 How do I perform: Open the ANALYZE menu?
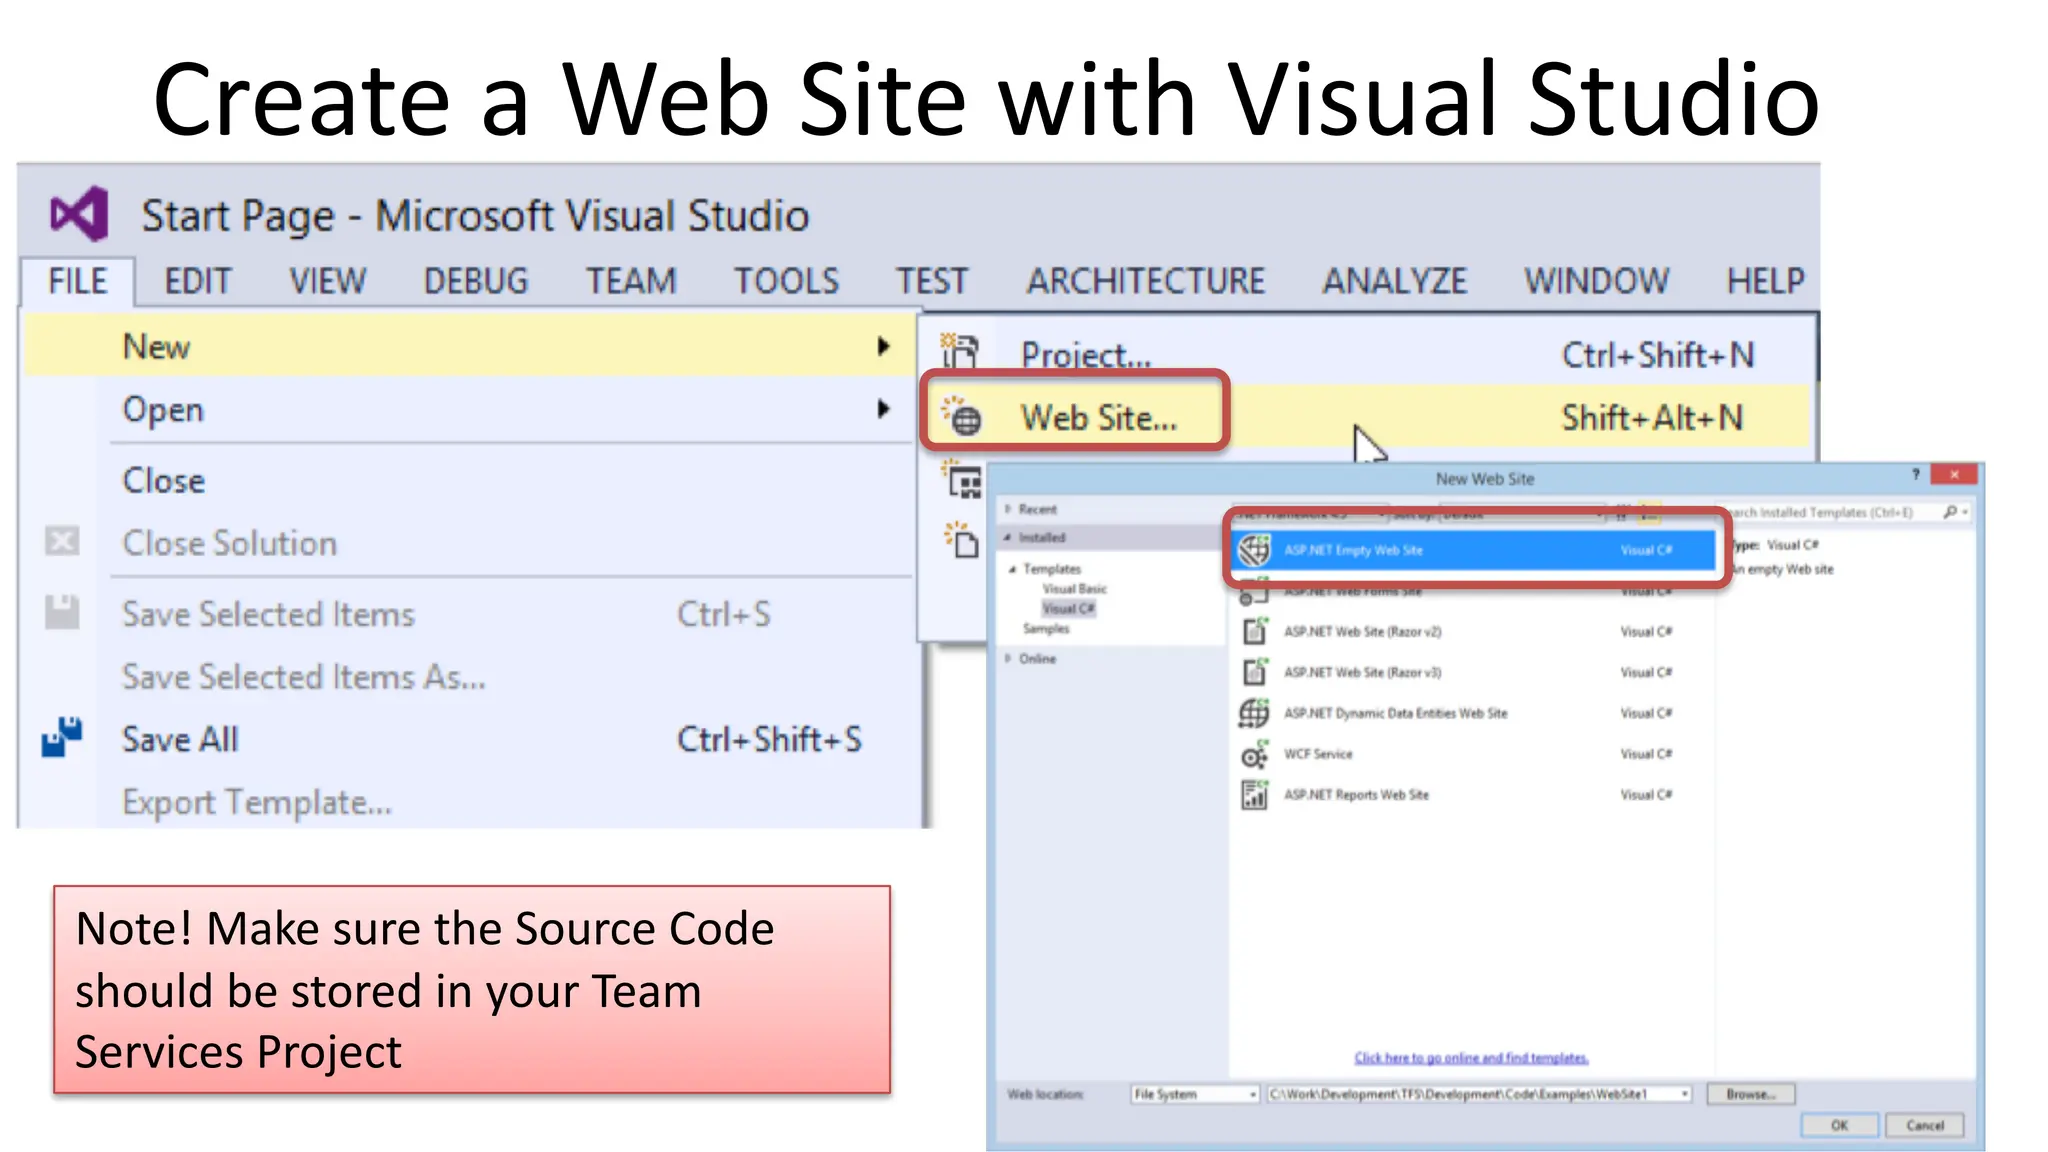point(1395,281)
